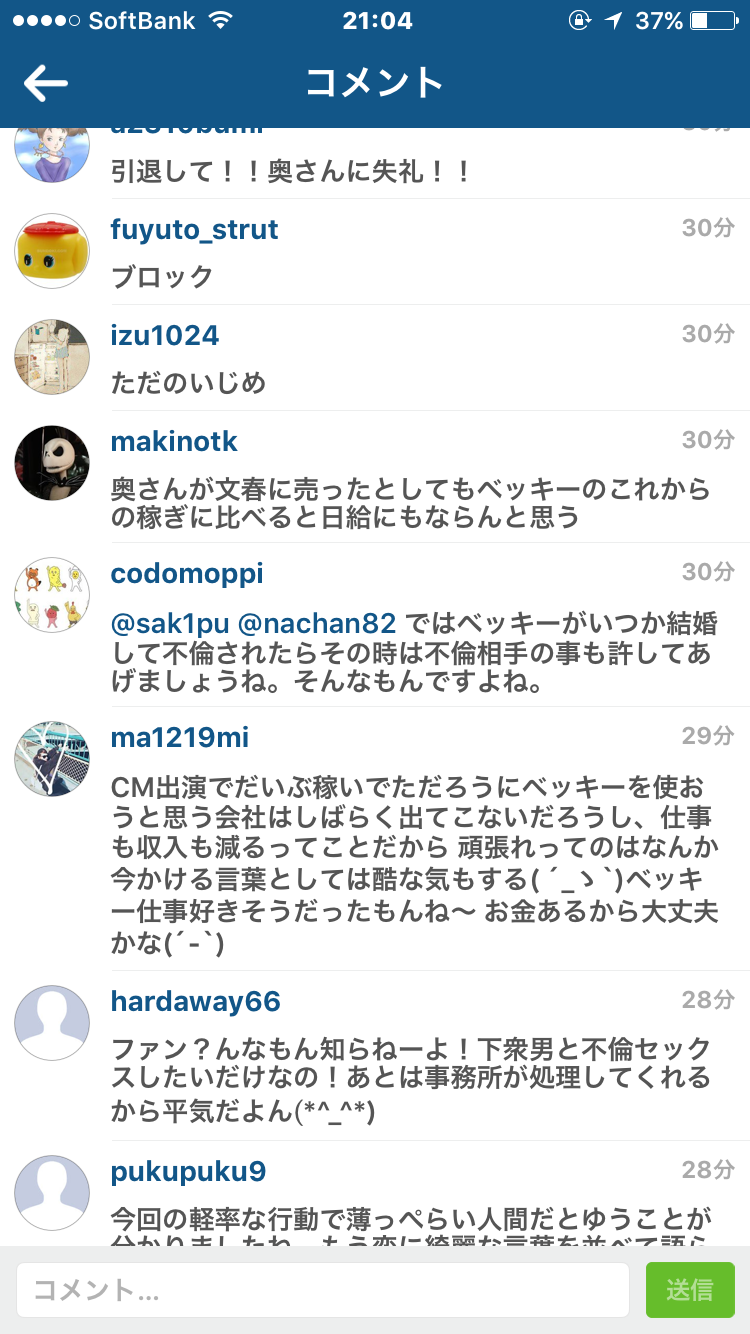Tap the battery icon in status bar
Viewport: 750px width, 1334px height.
pos(712,20)
